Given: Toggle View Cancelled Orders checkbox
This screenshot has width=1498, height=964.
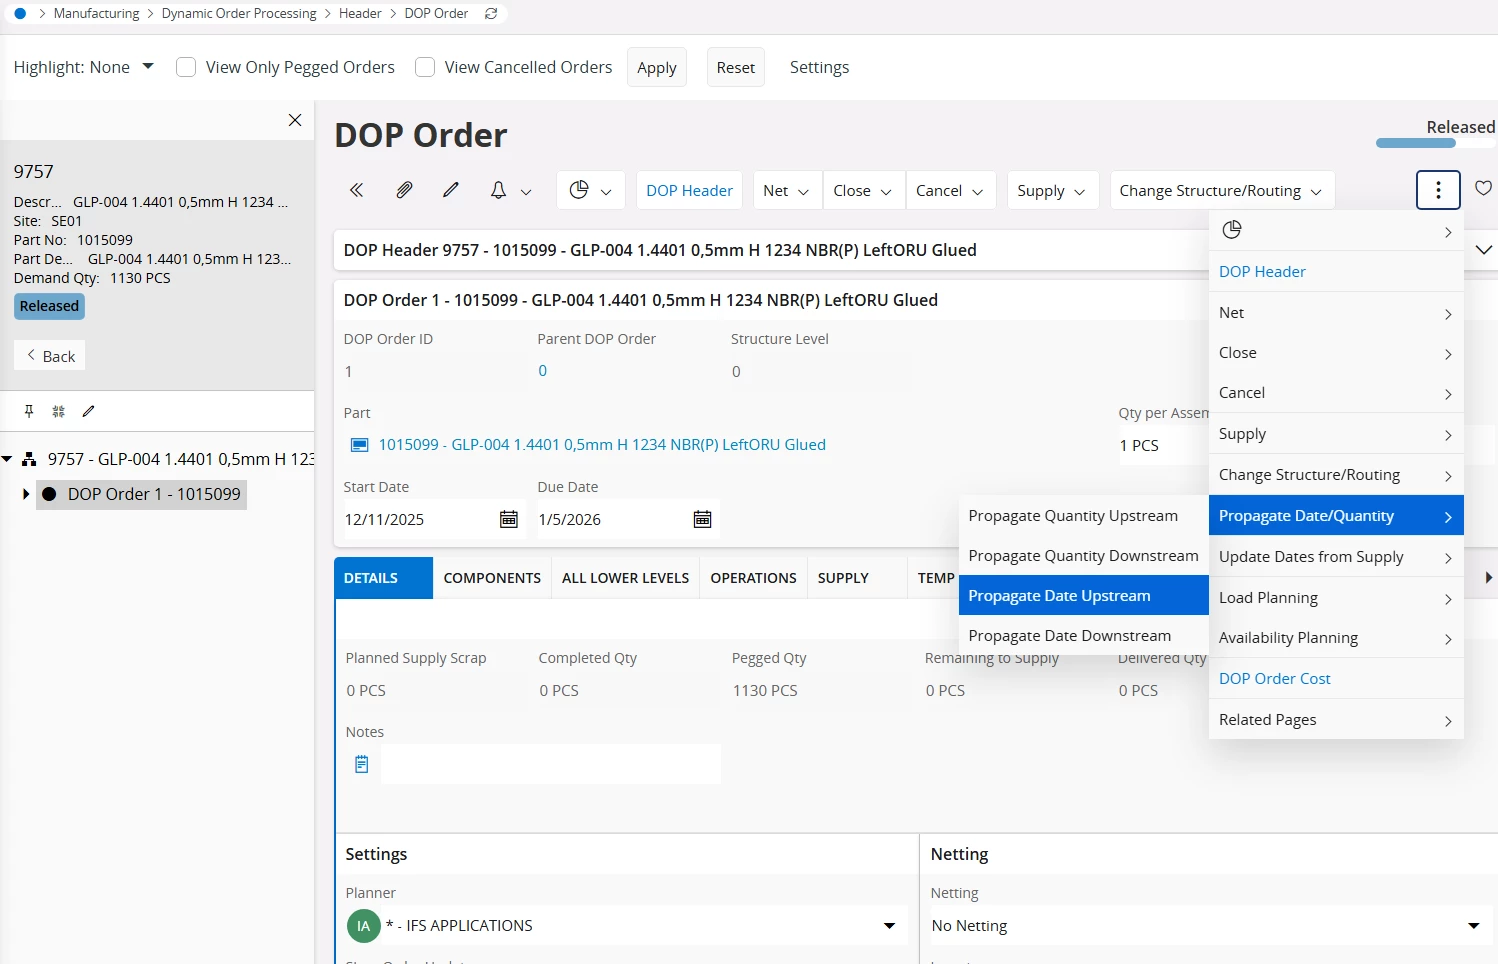Looking at the screenshot, I should click(425, 67).
